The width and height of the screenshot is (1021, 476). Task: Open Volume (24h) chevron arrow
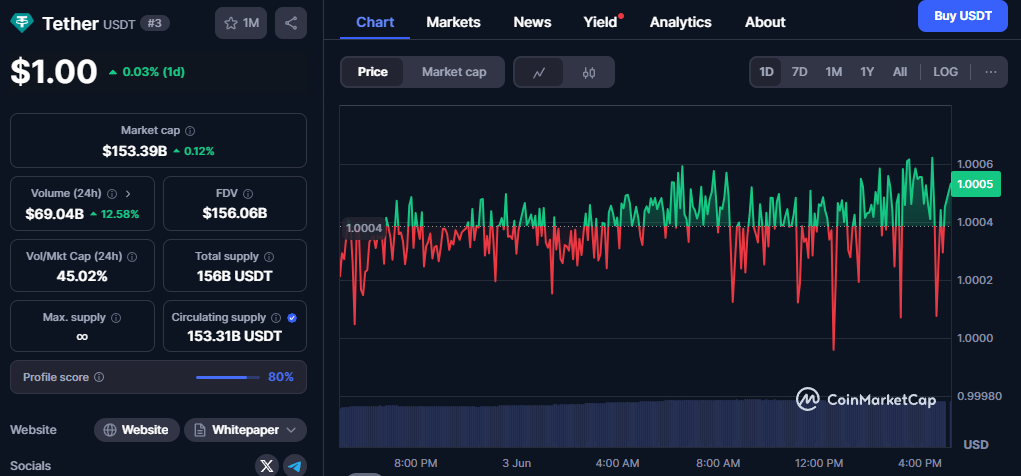[128, 193]
